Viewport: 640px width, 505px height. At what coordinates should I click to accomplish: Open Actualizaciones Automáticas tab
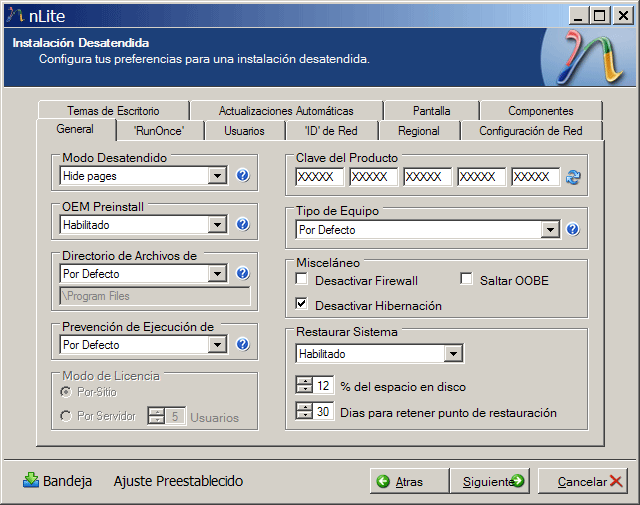pyautogui.click(x=286, y=111)
